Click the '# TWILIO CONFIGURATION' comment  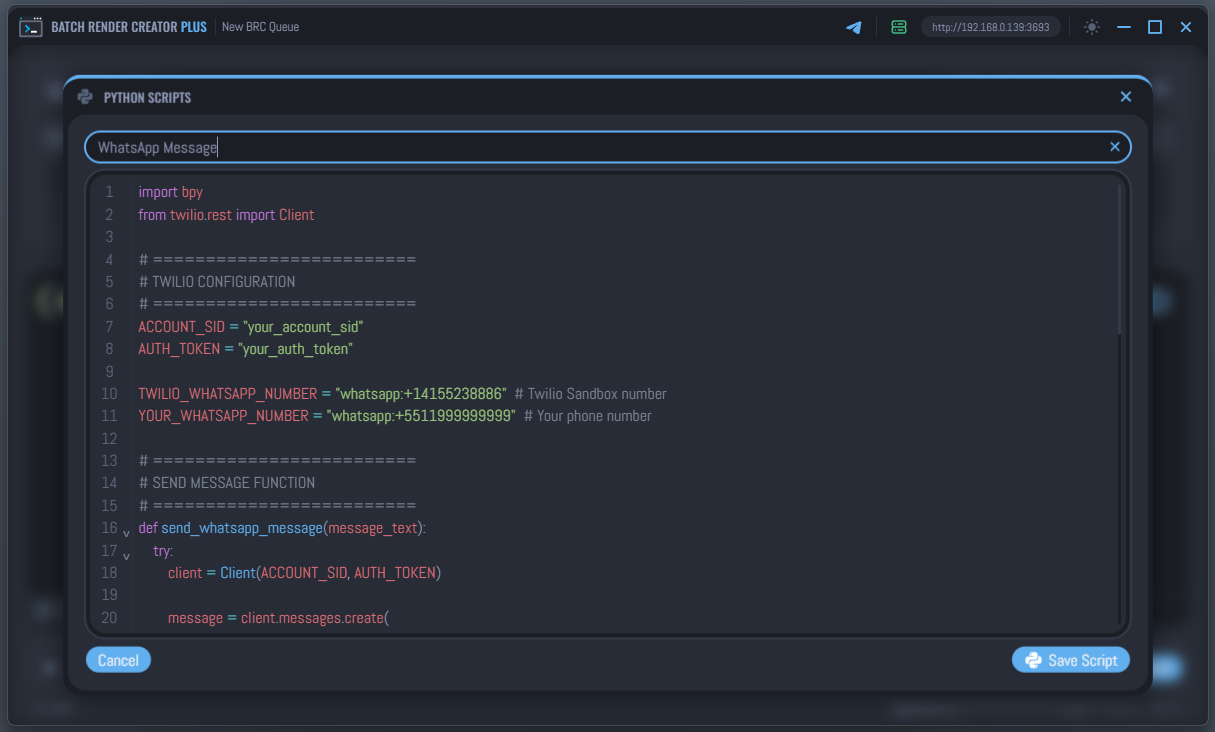tap(217, 282)
